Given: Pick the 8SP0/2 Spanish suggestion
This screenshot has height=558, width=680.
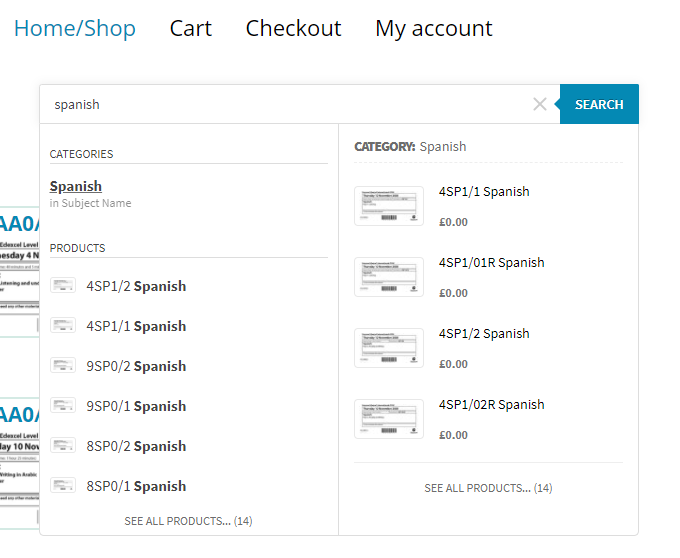Looking at the screenshot, I should (x=136, y=446).
